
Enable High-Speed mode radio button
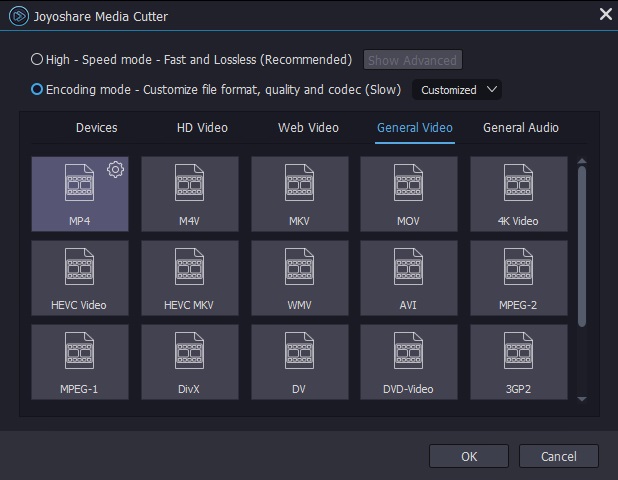point(37,60)
